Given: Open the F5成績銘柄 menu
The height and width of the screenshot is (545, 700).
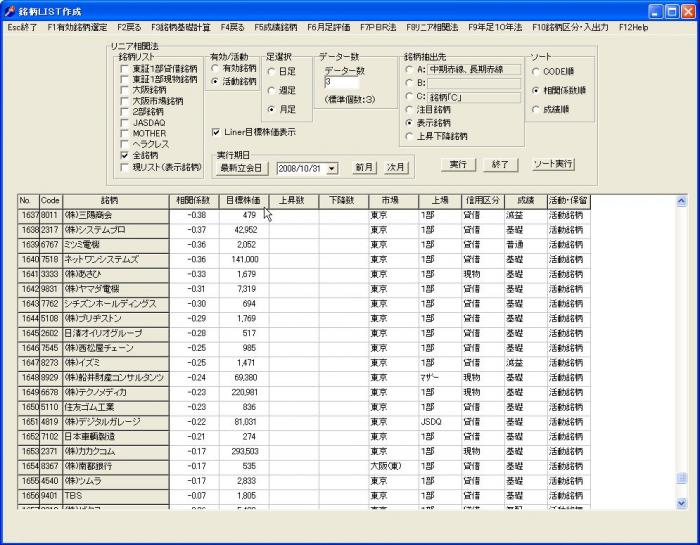Looking at the screenshot, I should [x=275, y=27].
